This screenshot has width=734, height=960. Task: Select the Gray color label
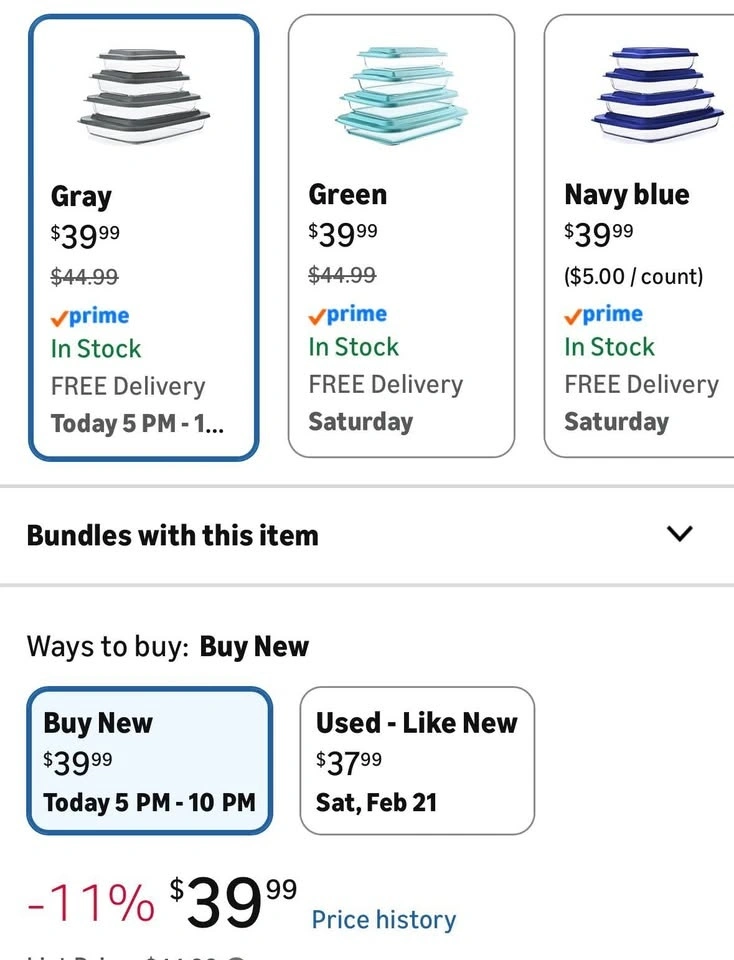(81, 196)
